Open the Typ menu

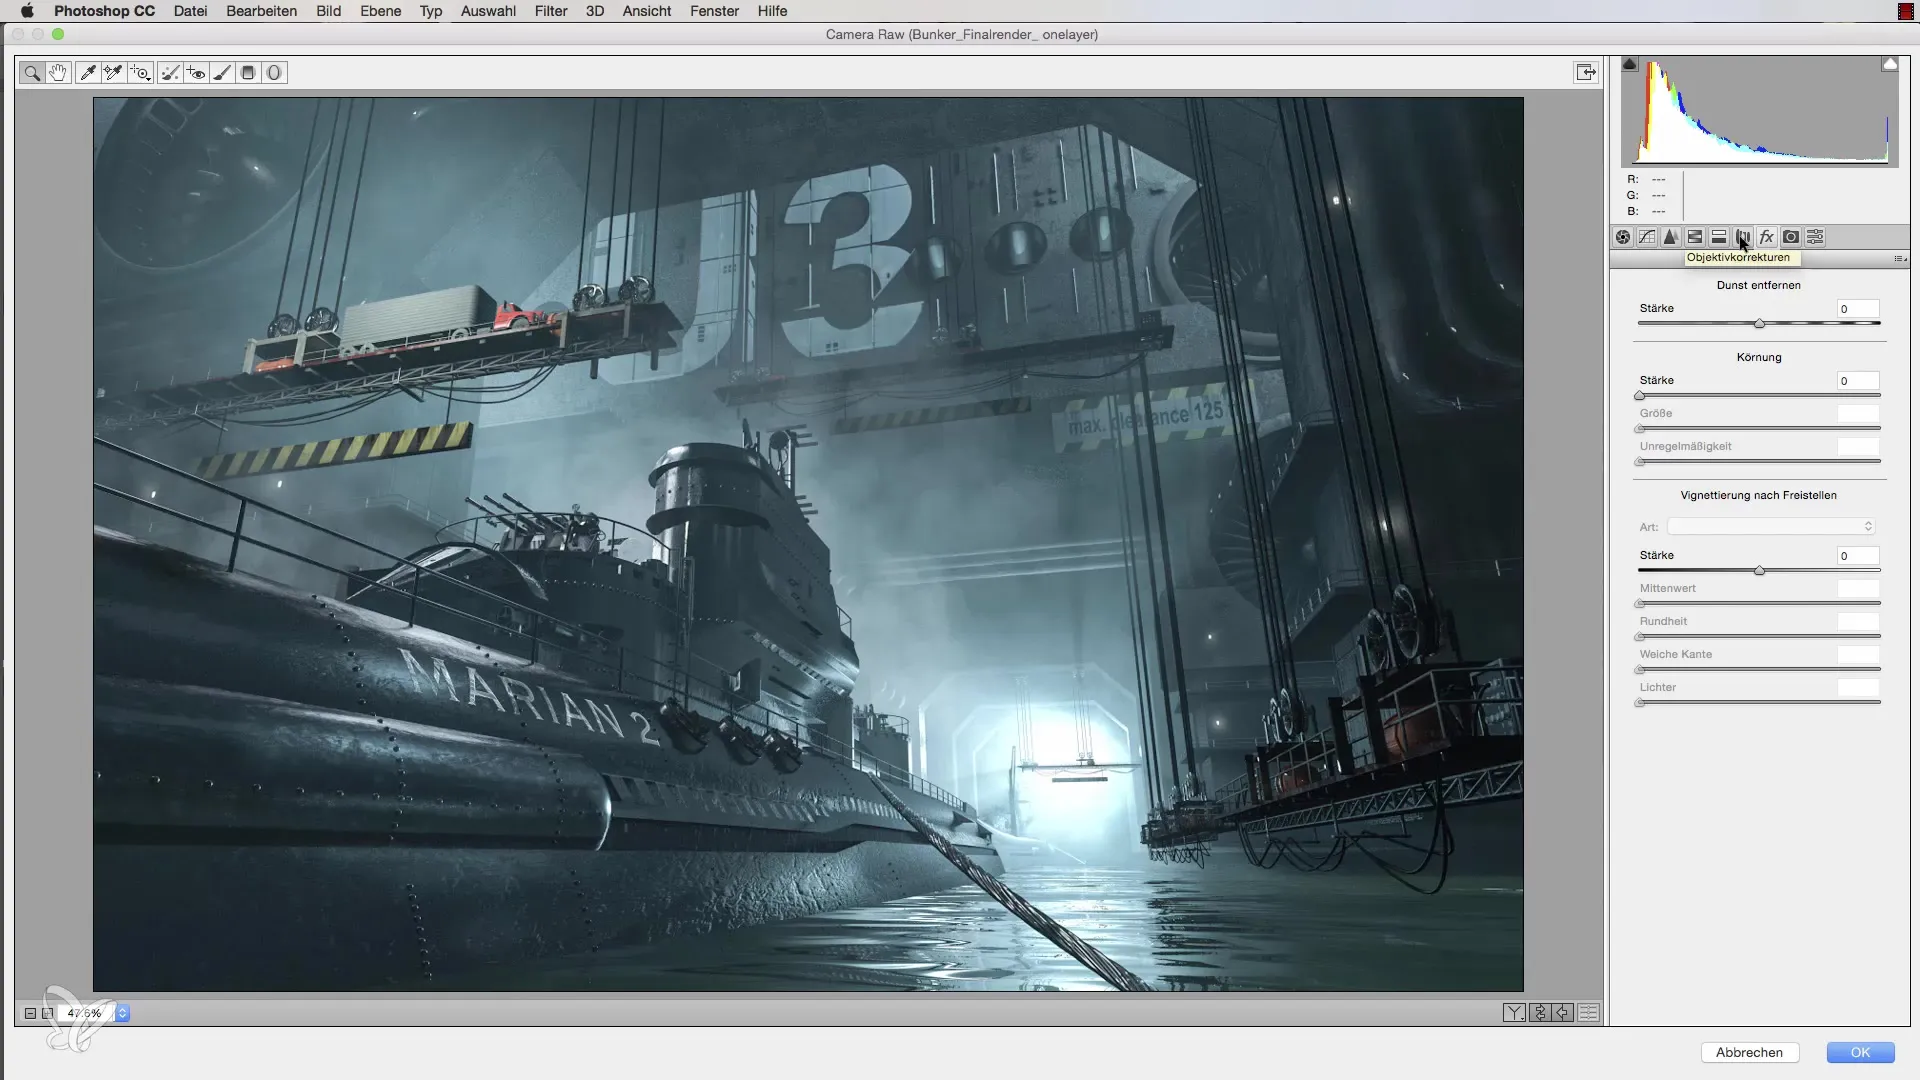tap(430, 11)
